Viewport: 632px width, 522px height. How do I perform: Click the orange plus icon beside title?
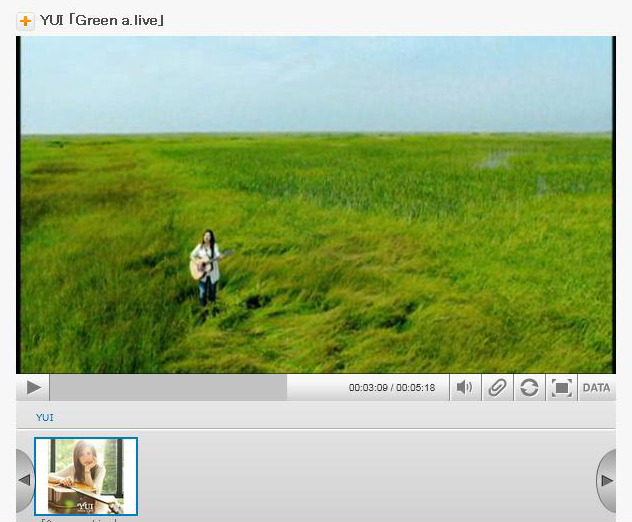(25, 21)
